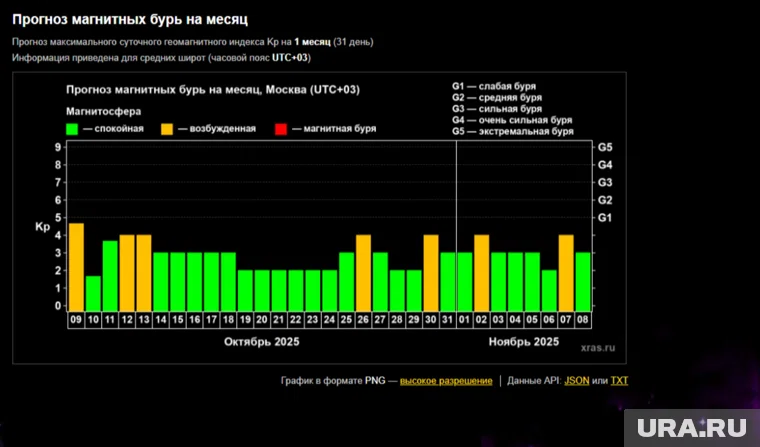Click the page heading "Прогноз магнитных бурь на месяц"

click(x=130, y=19)
